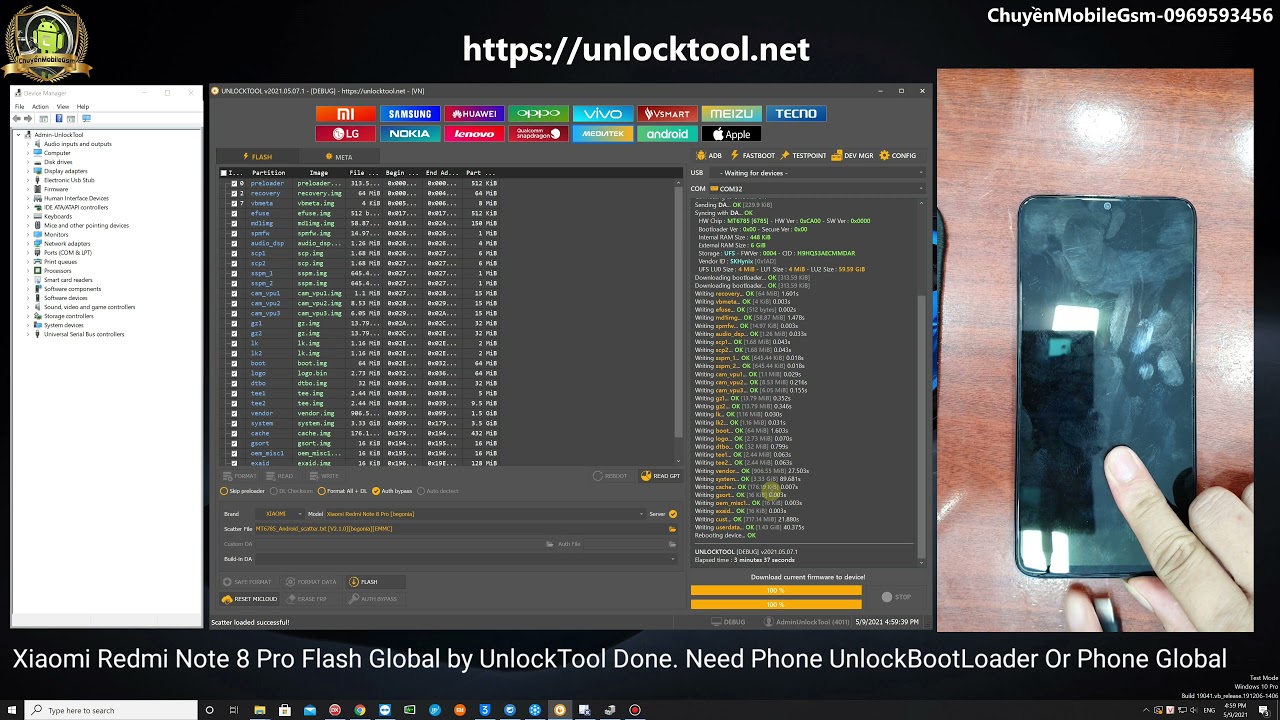Click the Scan for hardware changes icon in Device Manager
This screenshot has height=720, width=1280.
tap(87, 118)
